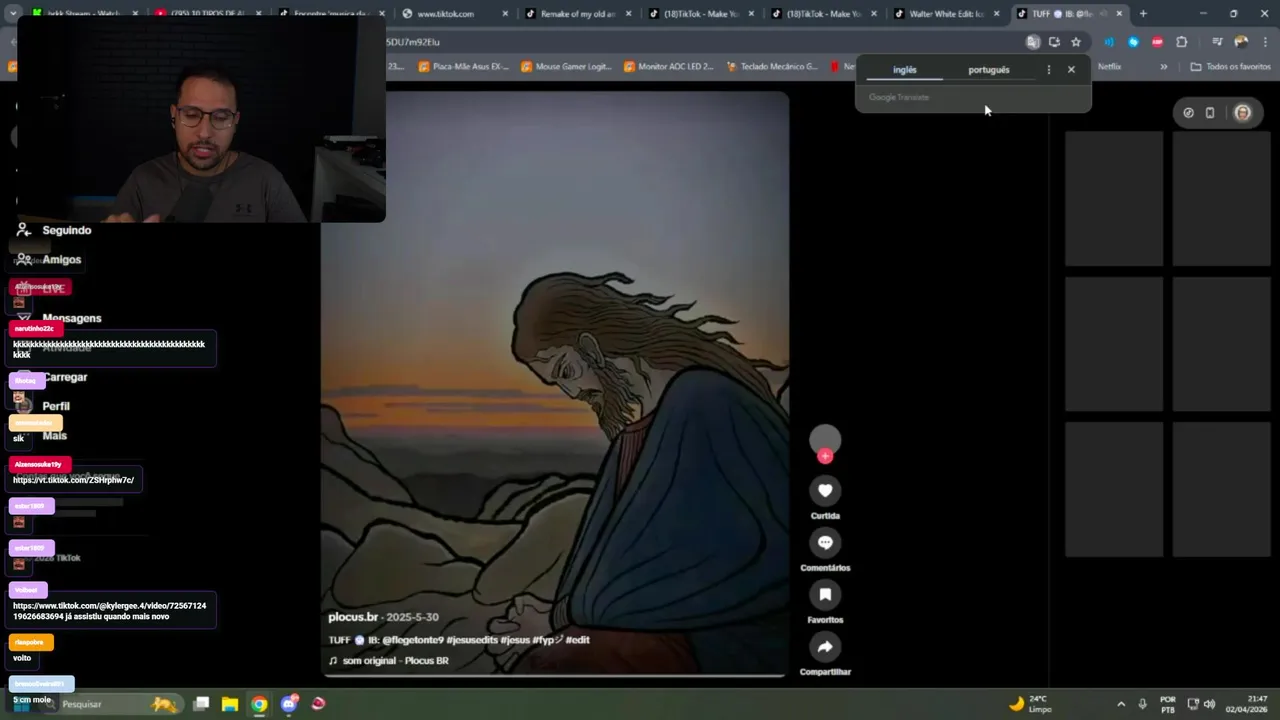The image size is (1280, 720).
Task: Open Google Chrome in the taskbar
Action: pos(259,704)
